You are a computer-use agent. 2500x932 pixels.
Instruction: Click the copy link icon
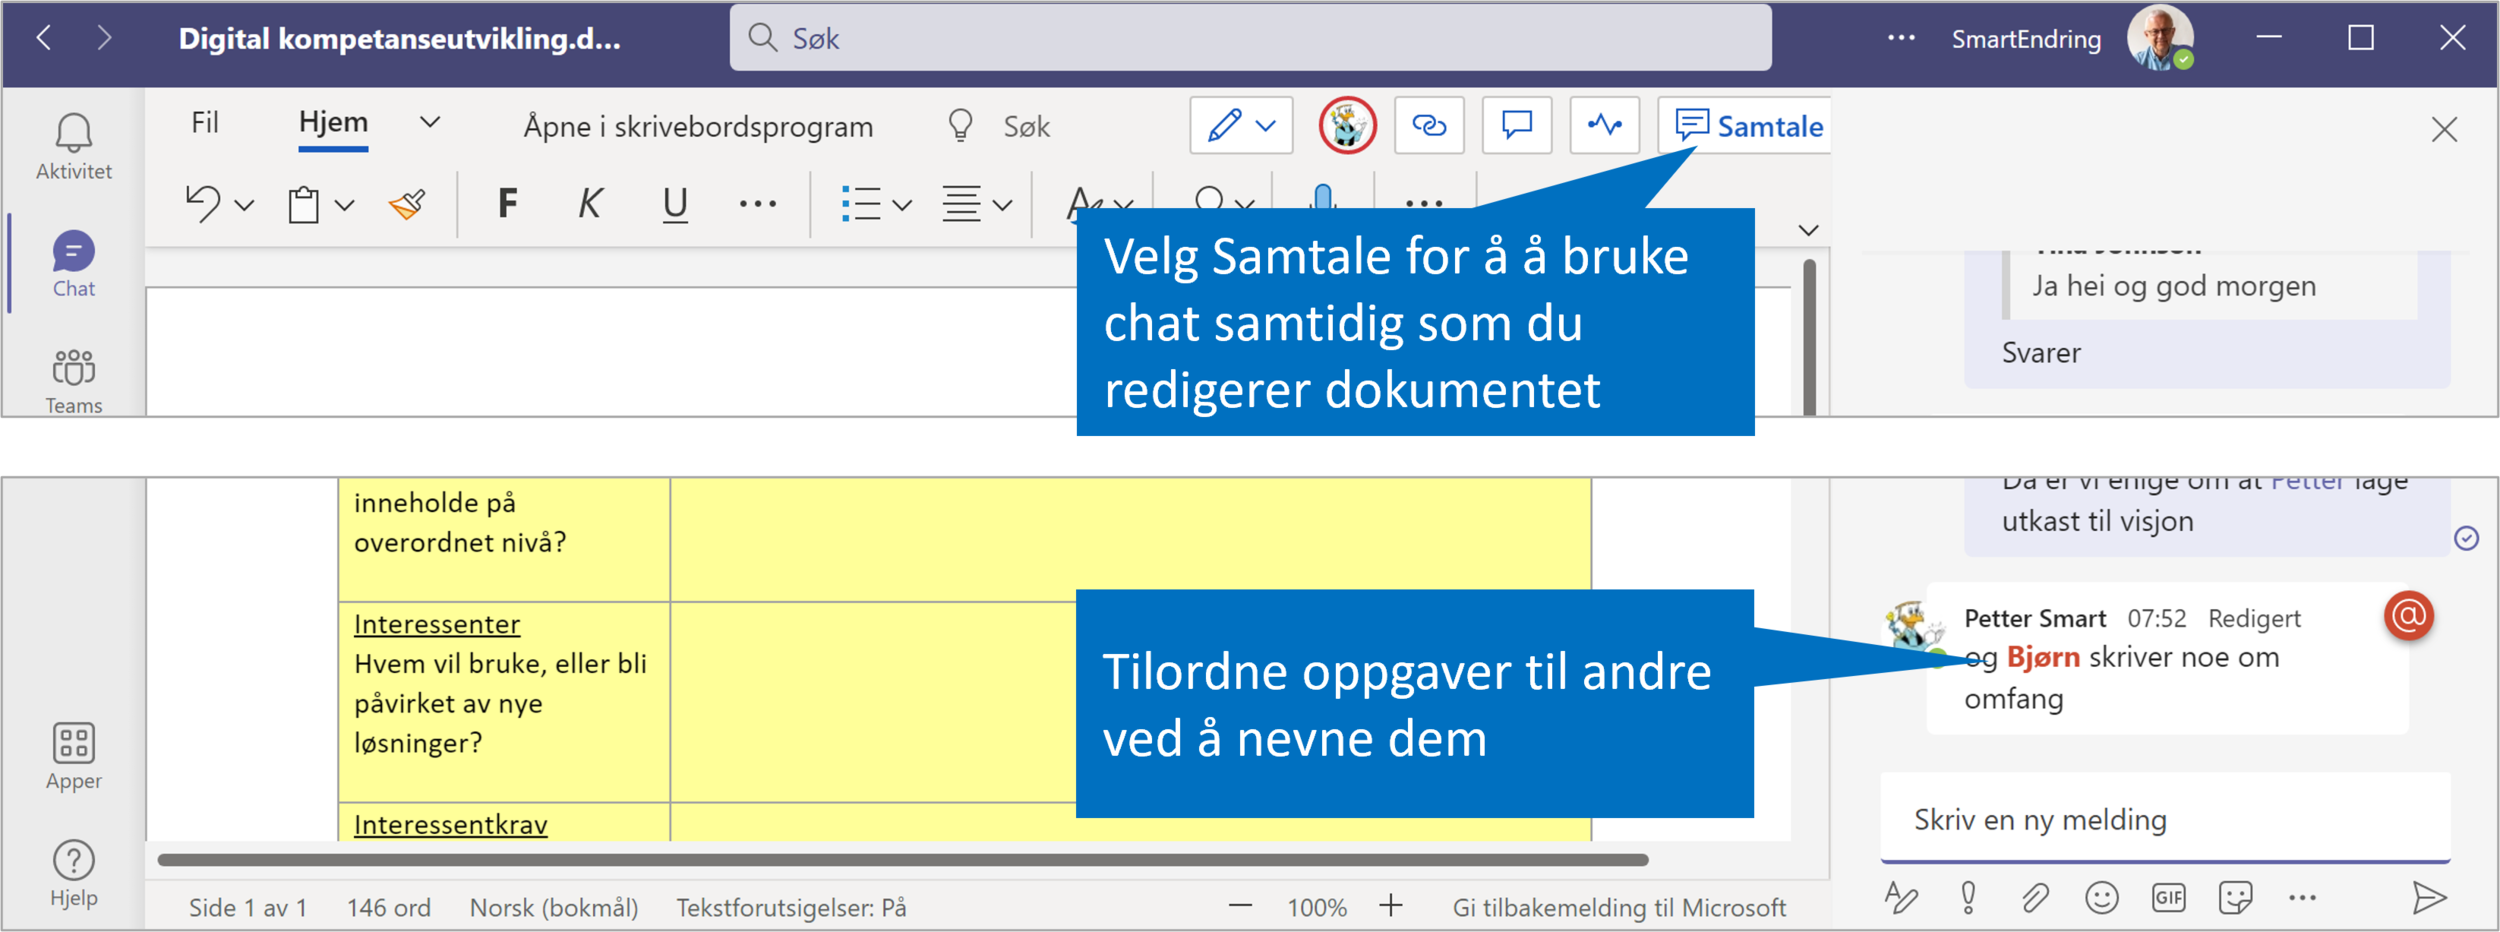1429,125
